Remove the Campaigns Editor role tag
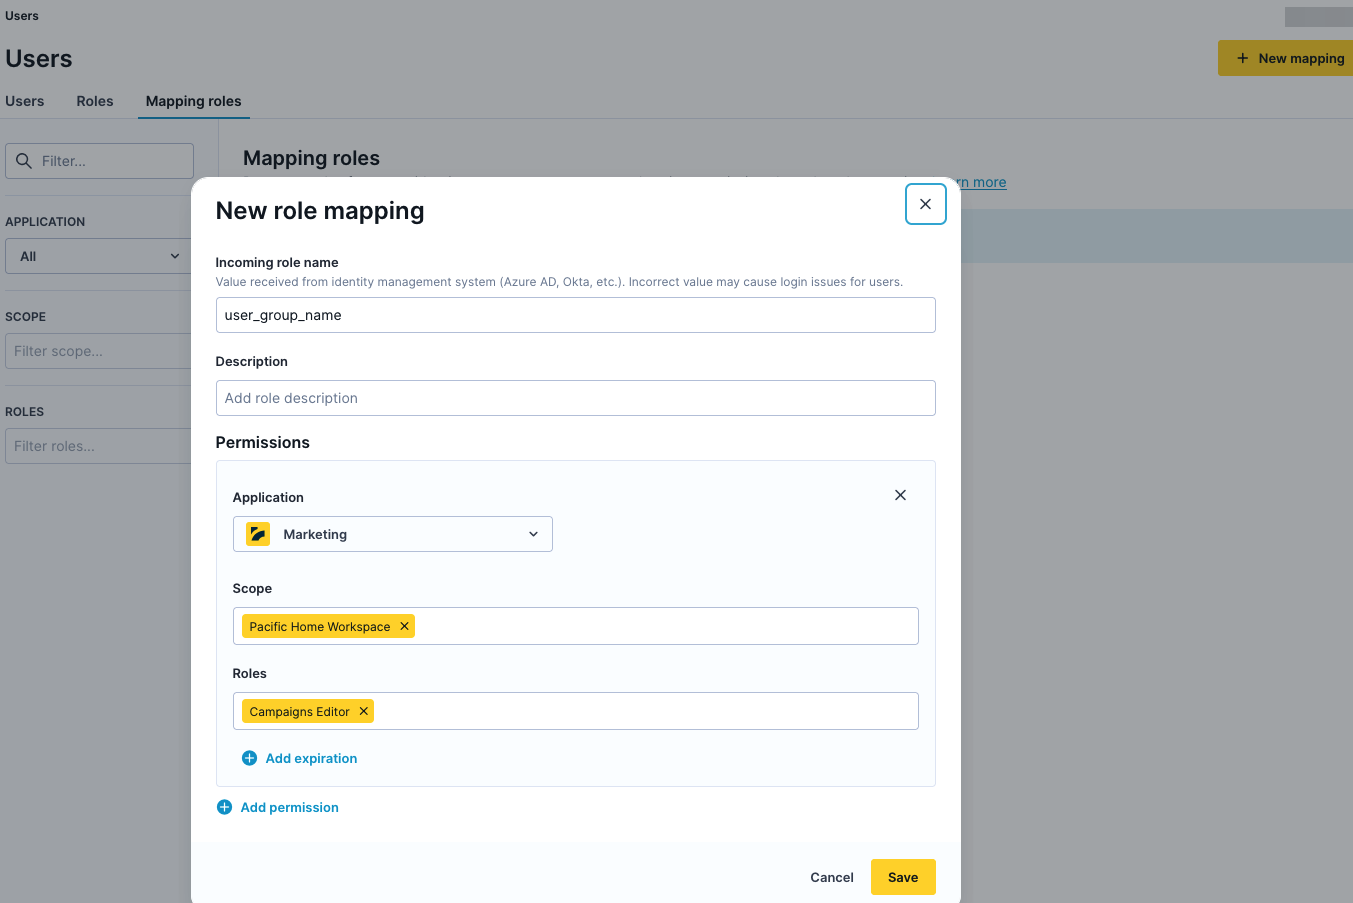Image resolution: width=1353 pixels, height=903 pixels. [x=364, y=711]
